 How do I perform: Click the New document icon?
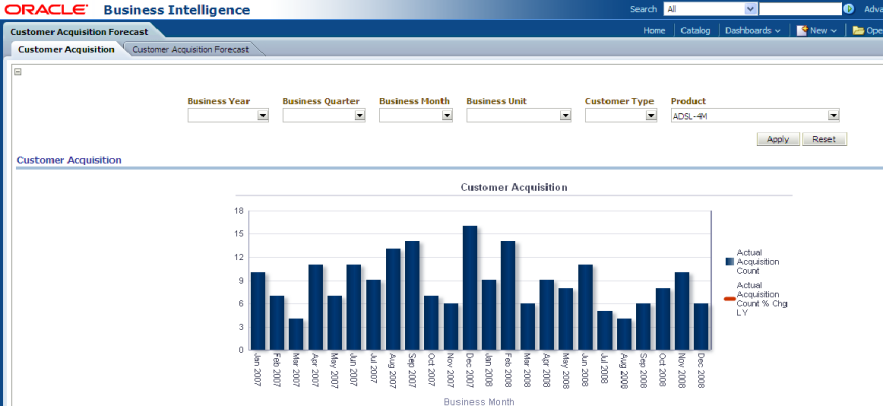[x=802, y=30]
